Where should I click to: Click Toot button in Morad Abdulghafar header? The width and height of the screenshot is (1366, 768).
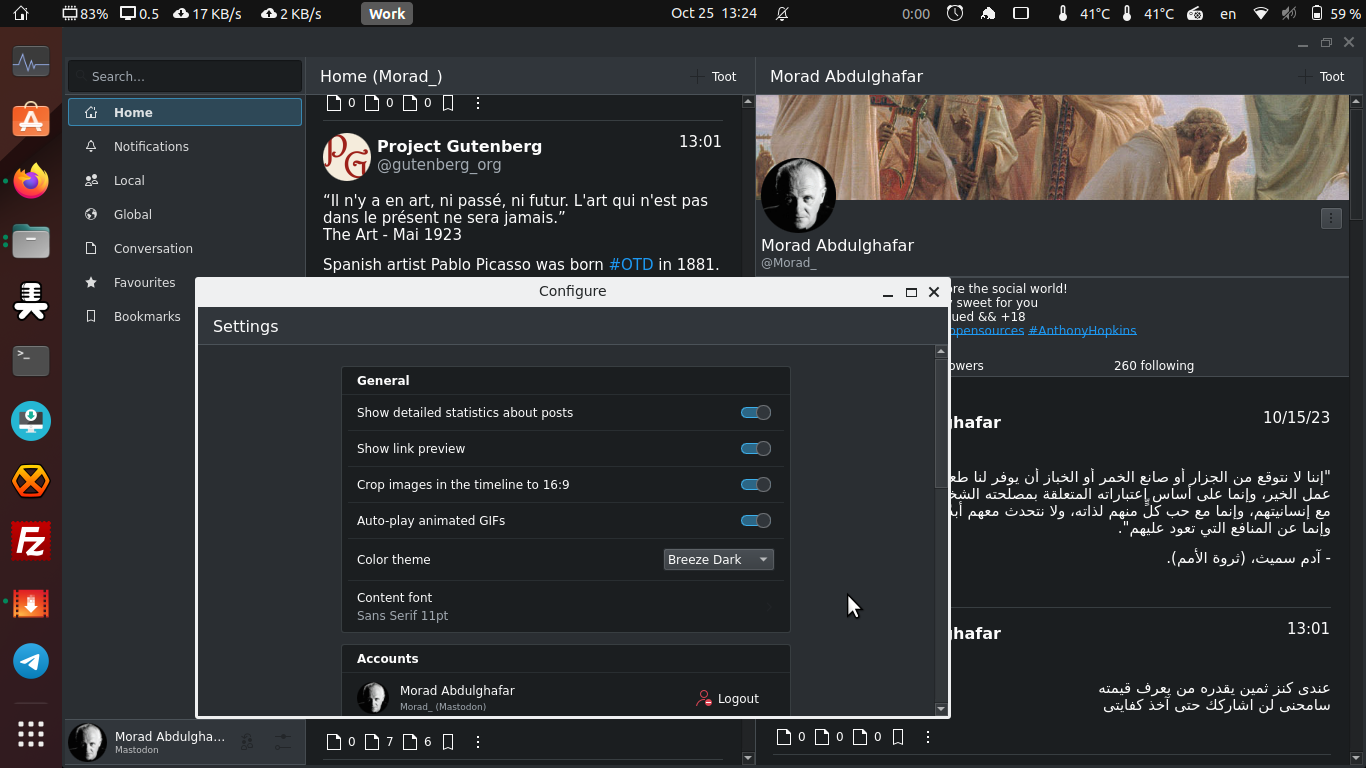(1321, 76)
